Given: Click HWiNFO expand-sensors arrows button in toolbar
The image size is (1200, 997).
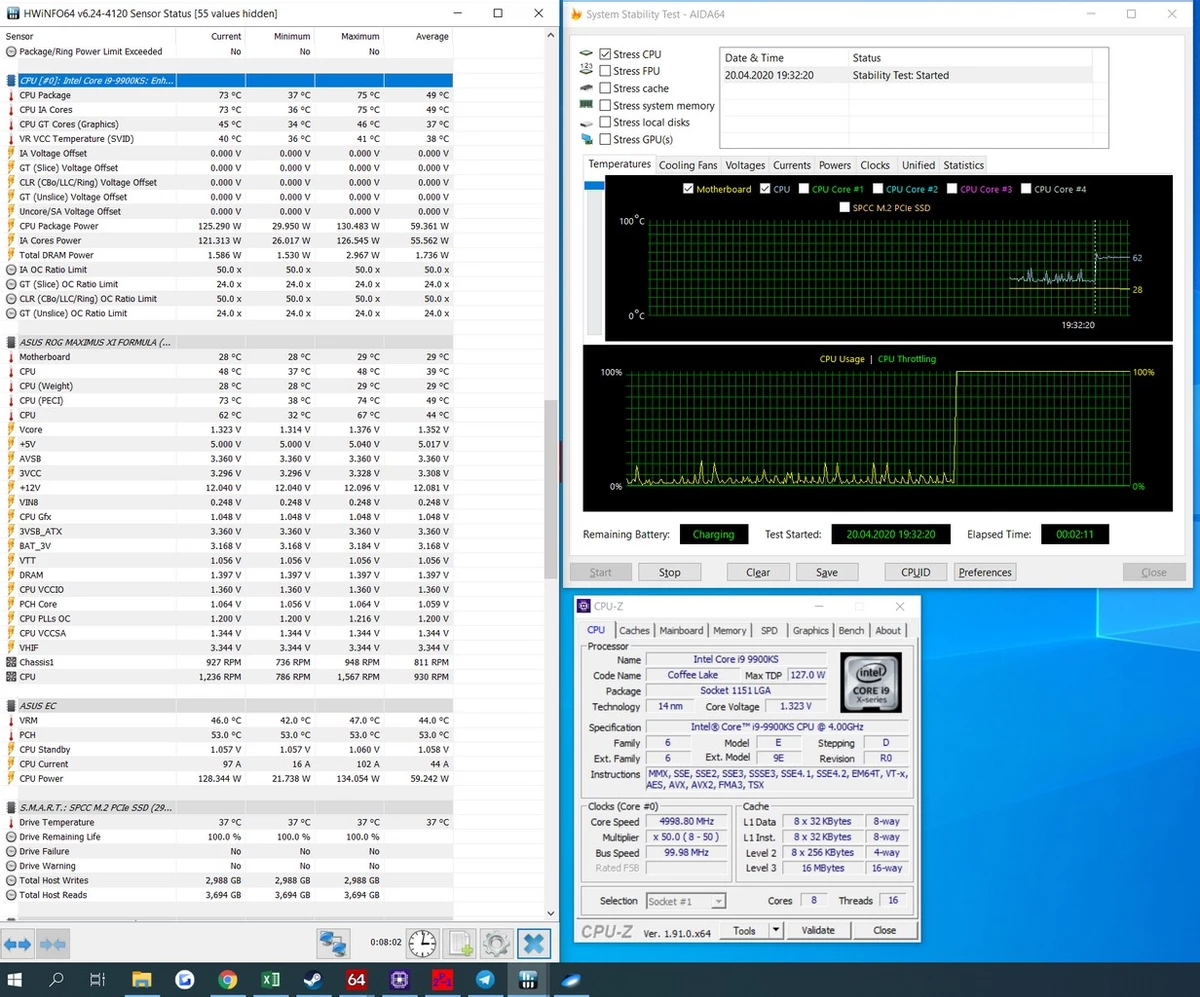Looking at the screenshot, I should tap(20, 943).
